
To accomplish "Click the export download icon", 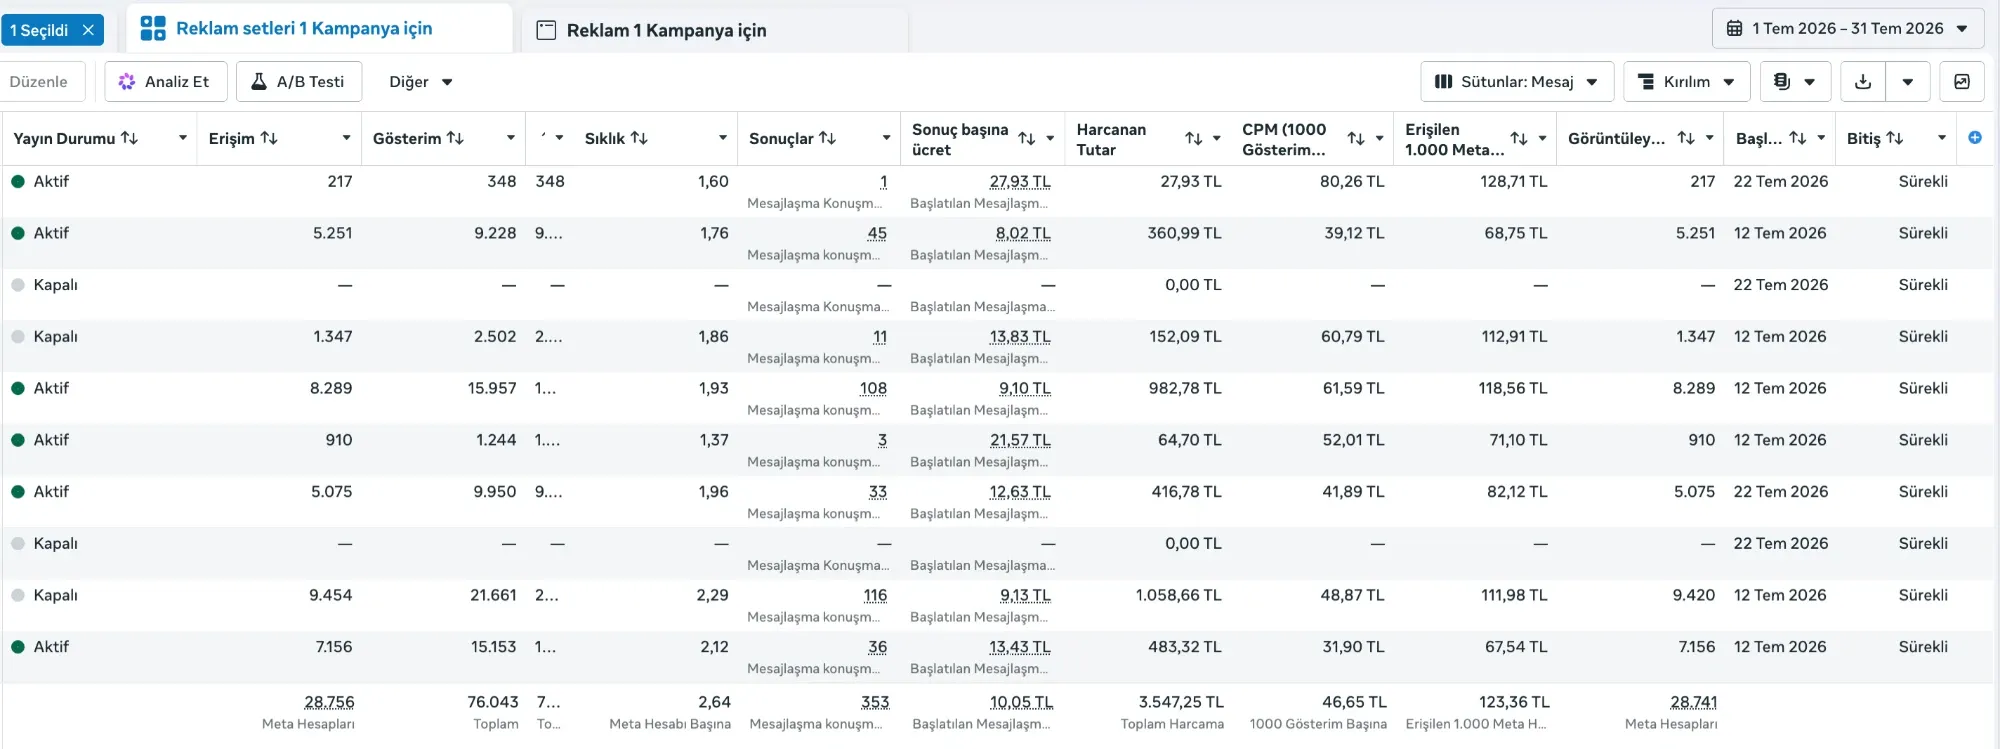I will pos(1863,82).
